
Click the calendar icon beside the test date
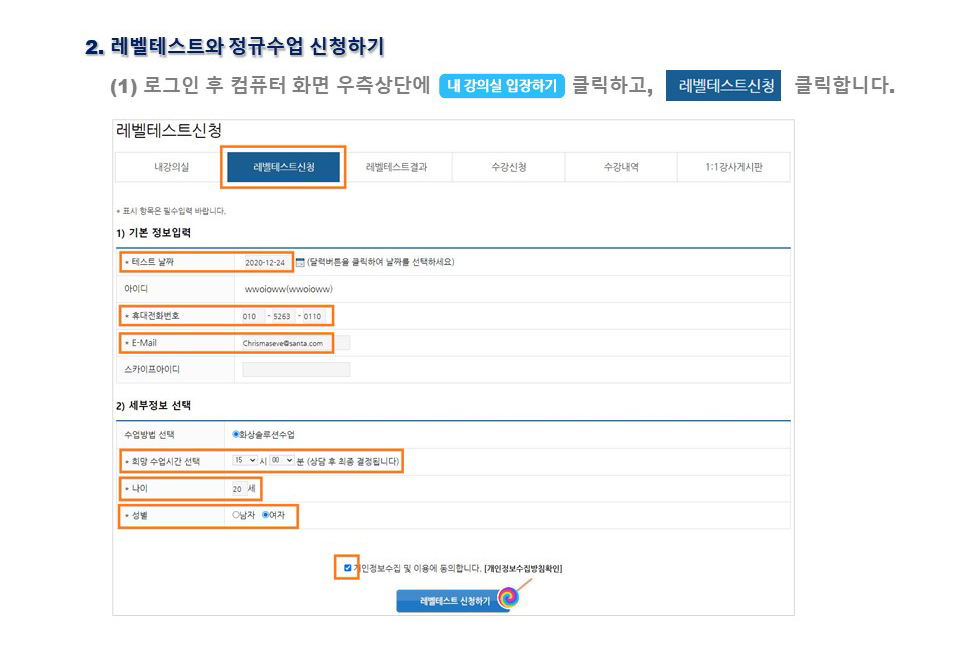point(300,262)
